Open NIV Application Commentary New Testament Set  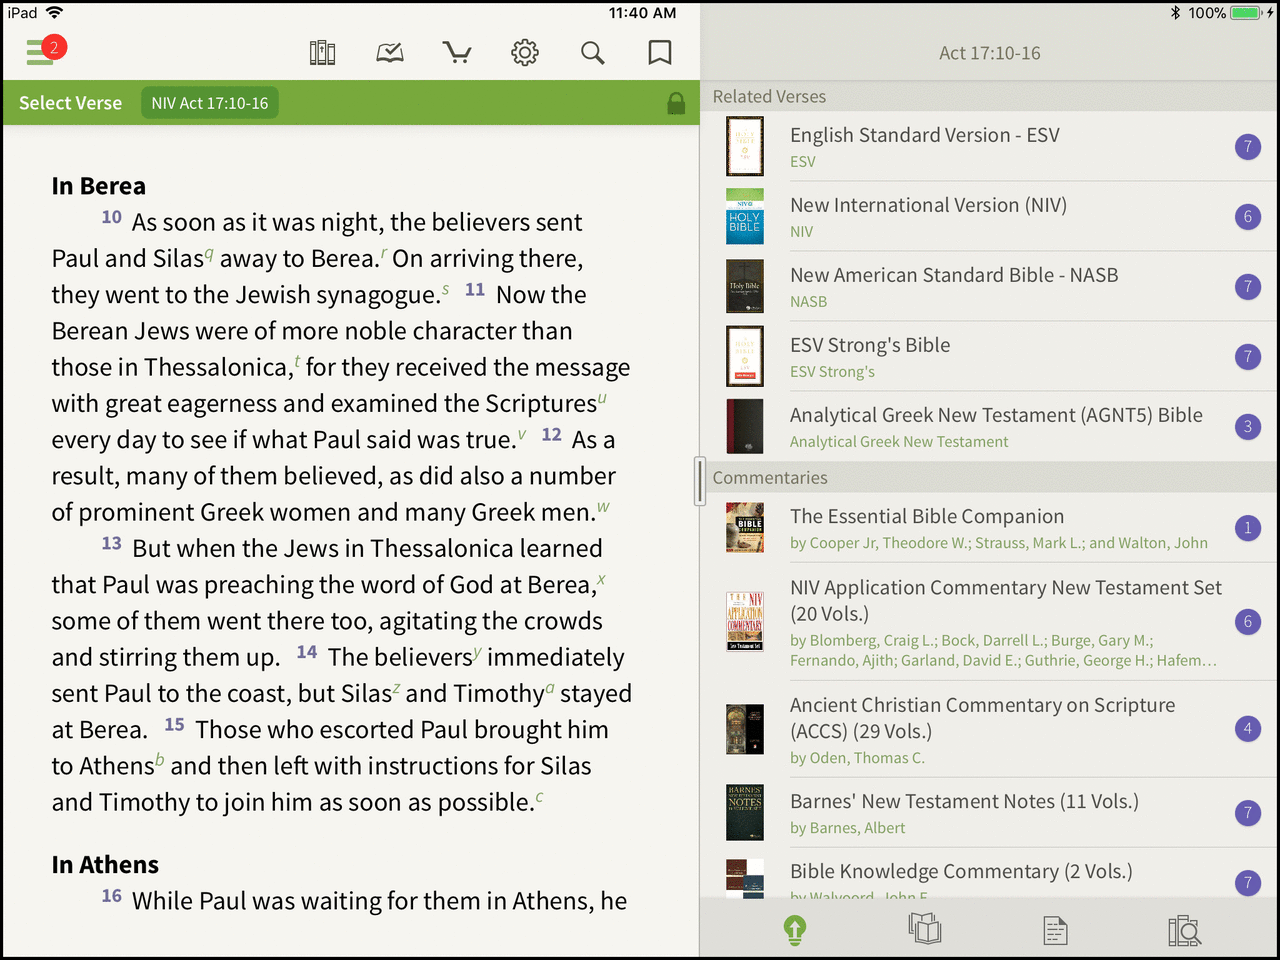click(x=990, y=621)
